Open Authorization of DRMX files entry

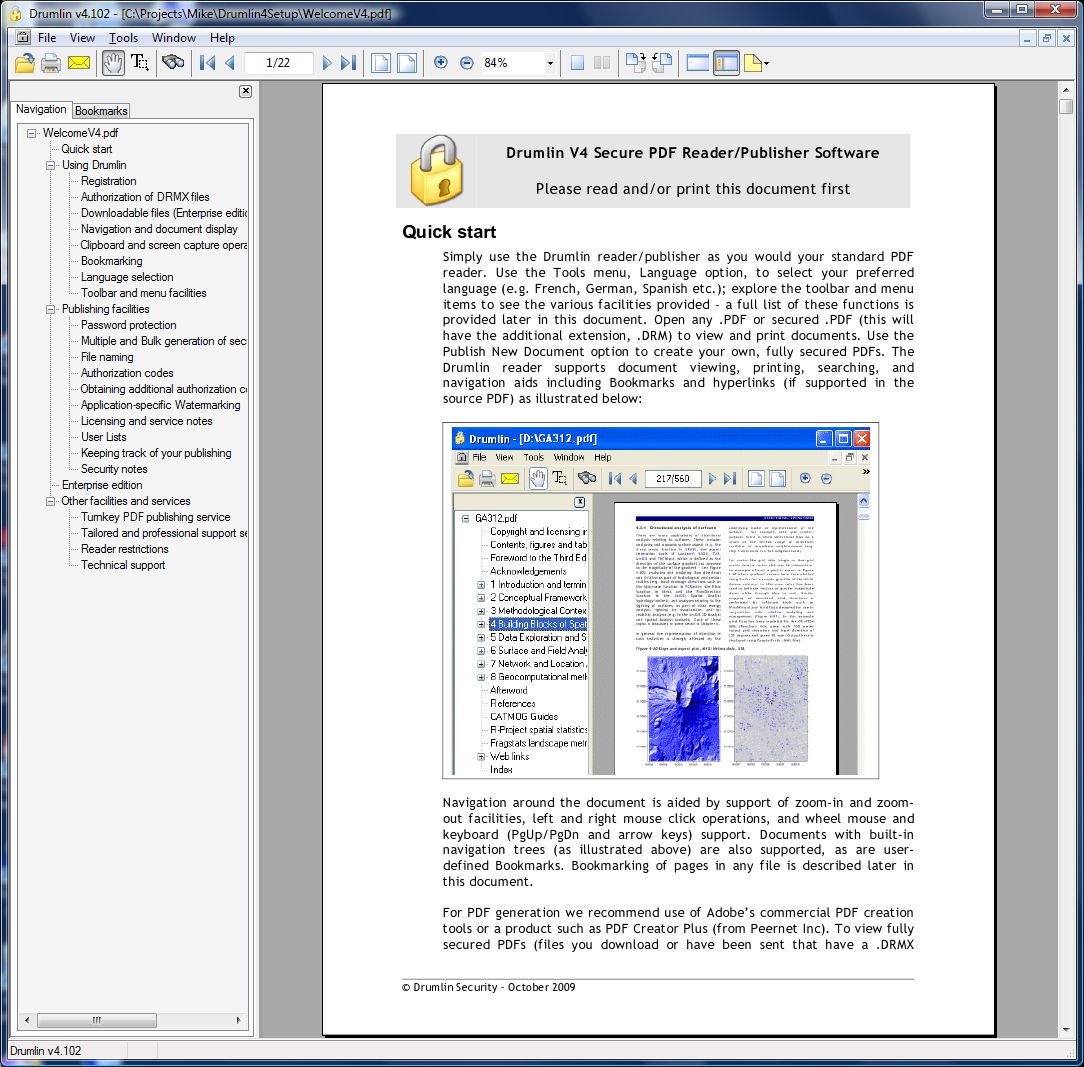[144, 196]
